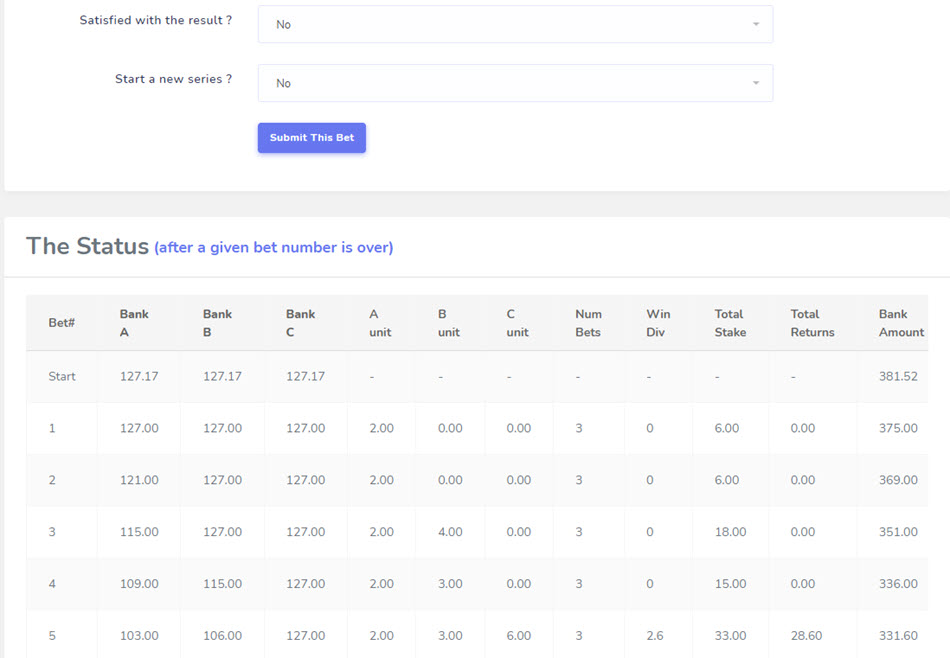Click the Total Stake column header
Image resolution: width=950 pixels, height=658 pixels.
[730, 323]
